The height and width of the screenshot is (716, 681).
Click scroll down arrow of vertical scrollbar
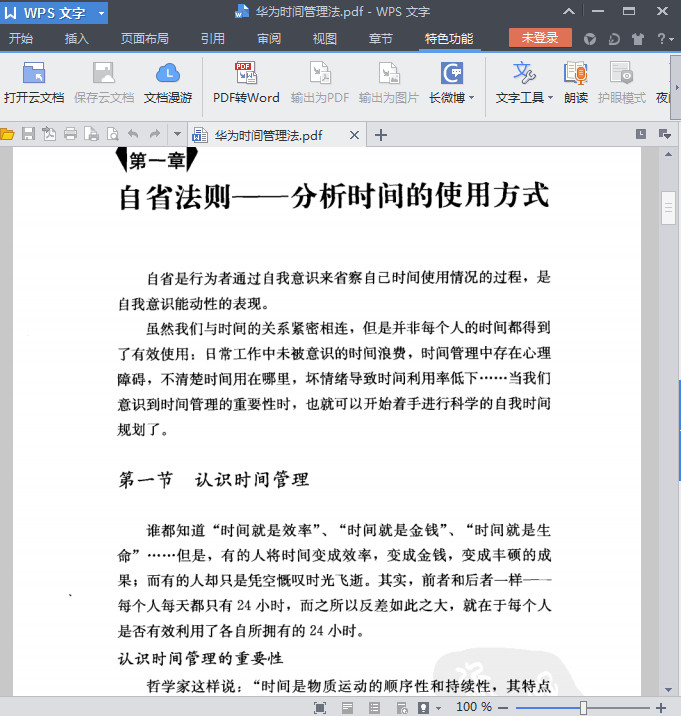click(x=668, y=690)
